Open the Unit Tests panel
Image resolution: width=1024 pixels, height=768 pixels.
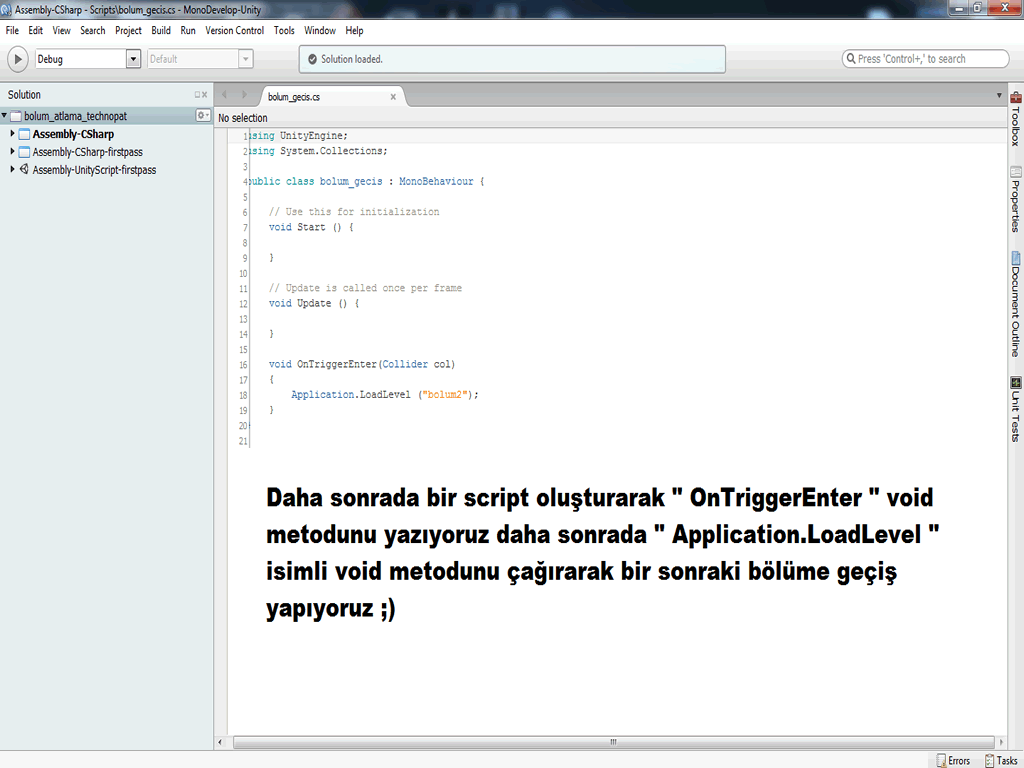tap(1015, 410)
